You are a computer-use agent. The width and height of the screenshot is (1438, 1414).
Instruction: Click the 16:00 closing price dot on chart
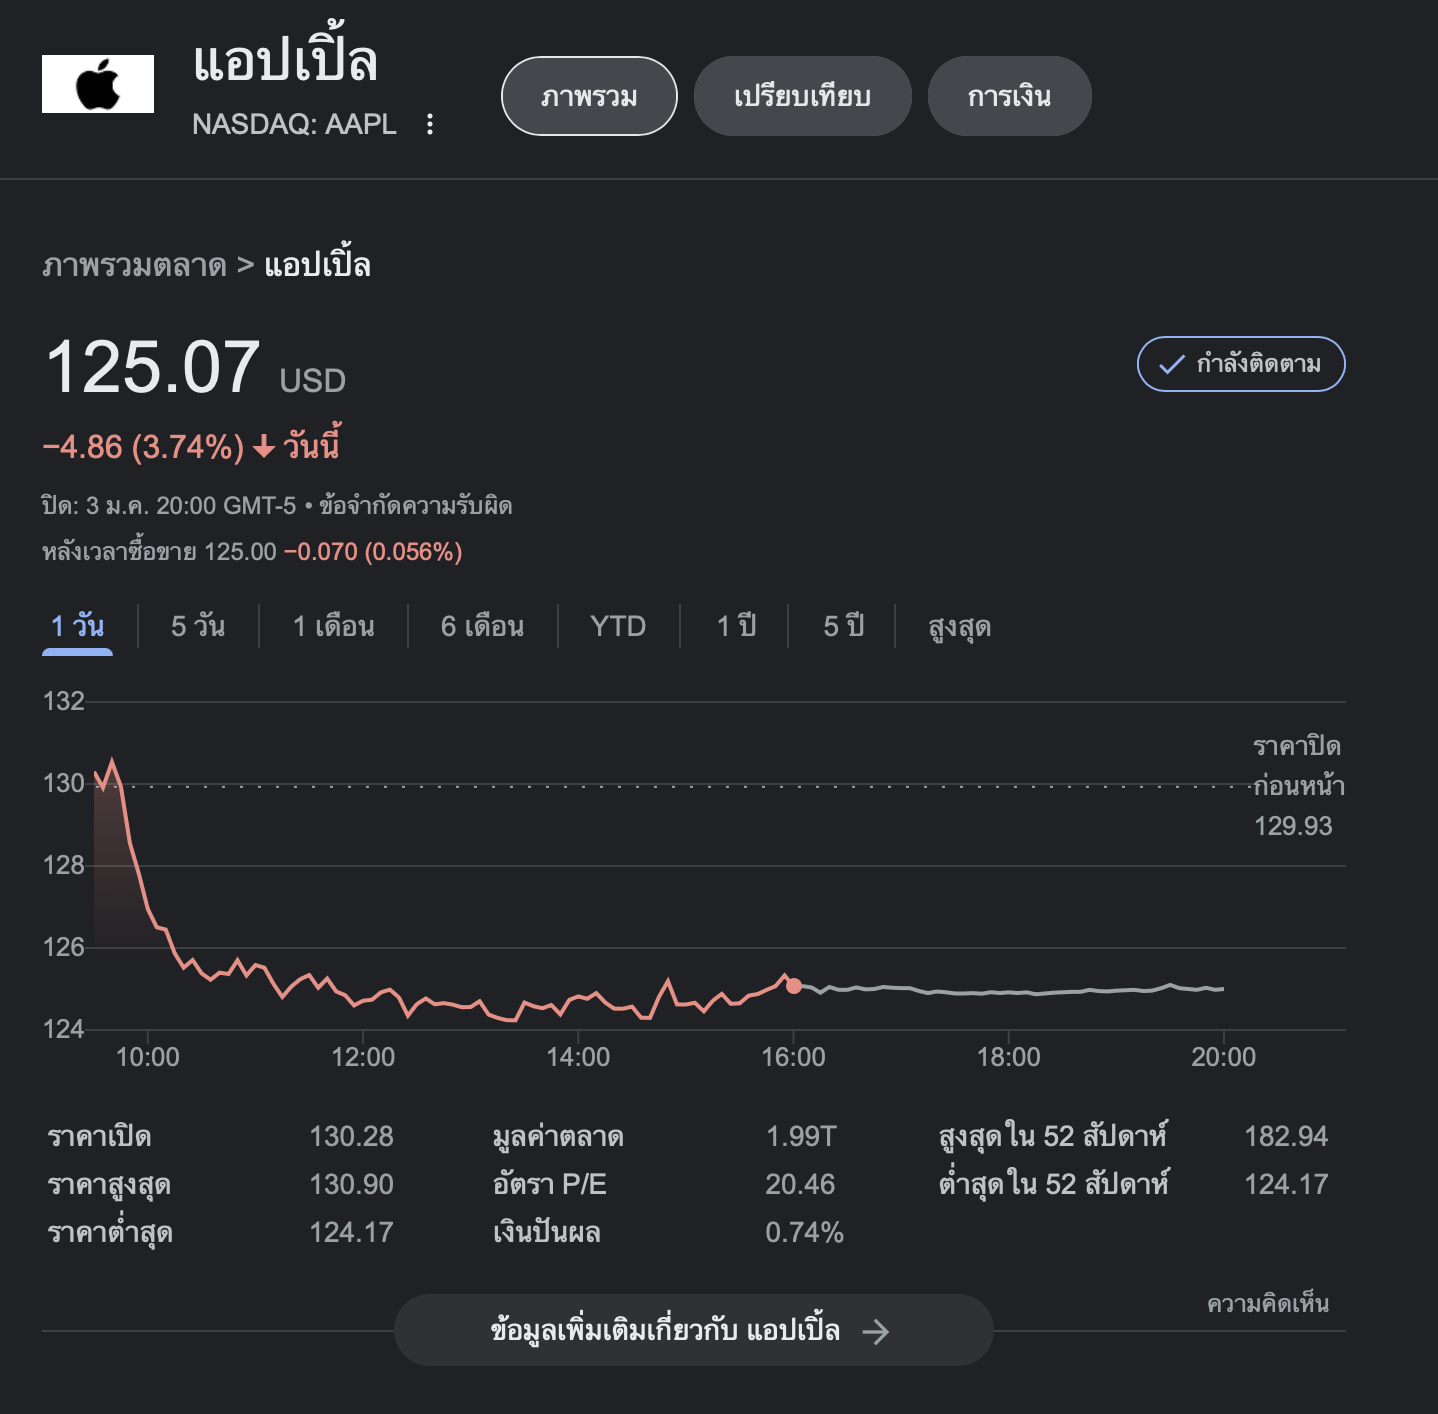794,986
